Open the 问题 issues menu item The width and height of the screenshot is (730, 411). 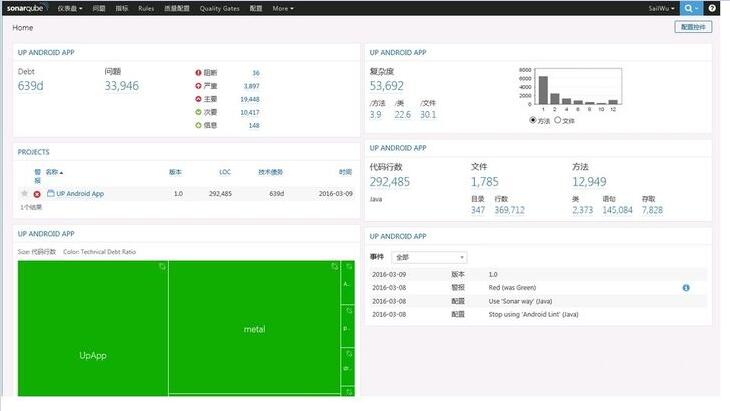(99, 8)
